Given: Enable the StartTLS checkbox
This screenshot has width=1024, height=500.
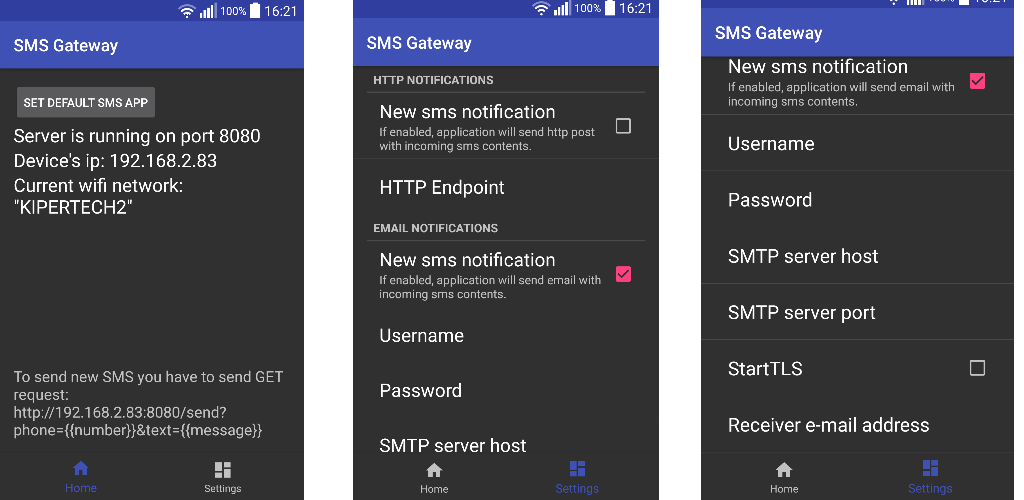Looking at the screenshot, I should [977, 368].
